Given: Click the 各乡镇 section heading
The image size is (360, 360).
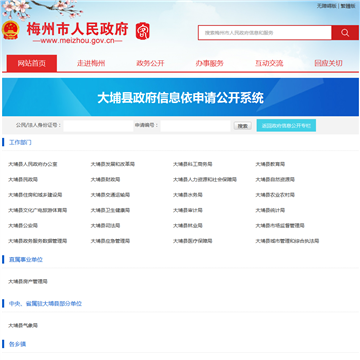Looking at the screenshot, I should [17, 344].
